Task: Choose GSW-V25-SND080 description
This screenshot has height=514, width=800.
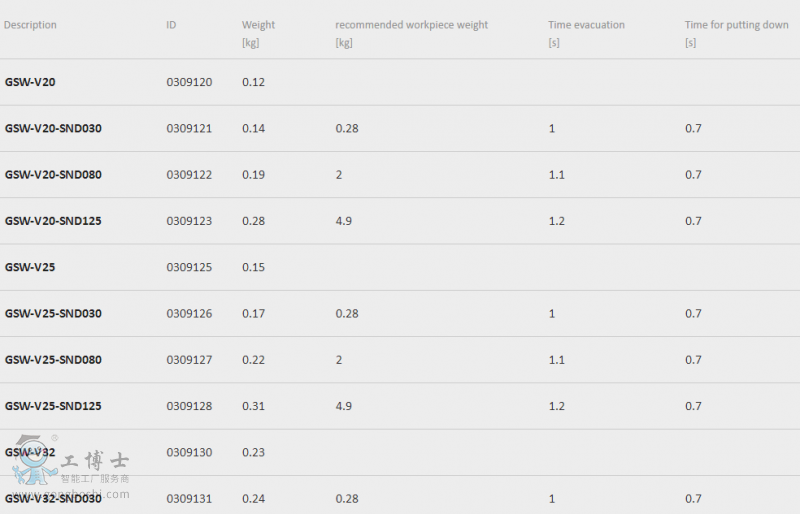Action: [x=53, y=360]
